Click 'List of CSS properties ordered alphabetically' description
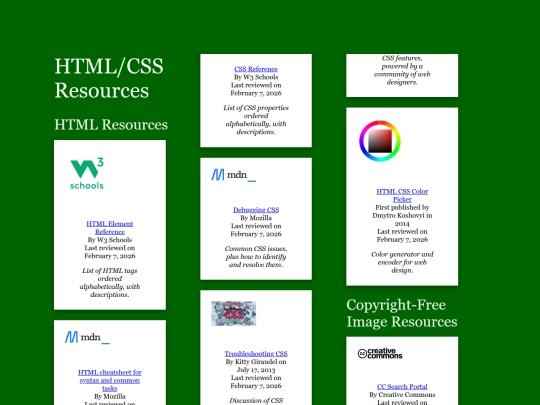The height and width of the screenshot is (405, 540). point(256,120)
